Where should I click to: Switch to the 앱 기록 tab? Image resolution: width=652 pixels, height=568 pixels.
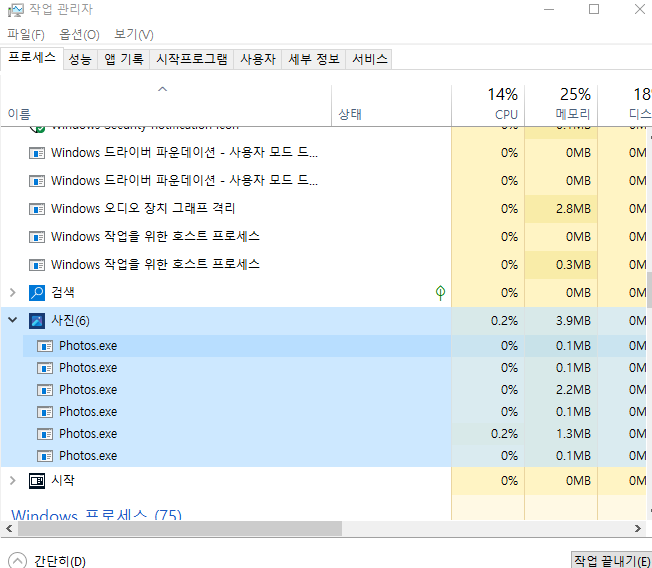pos(123,59)
